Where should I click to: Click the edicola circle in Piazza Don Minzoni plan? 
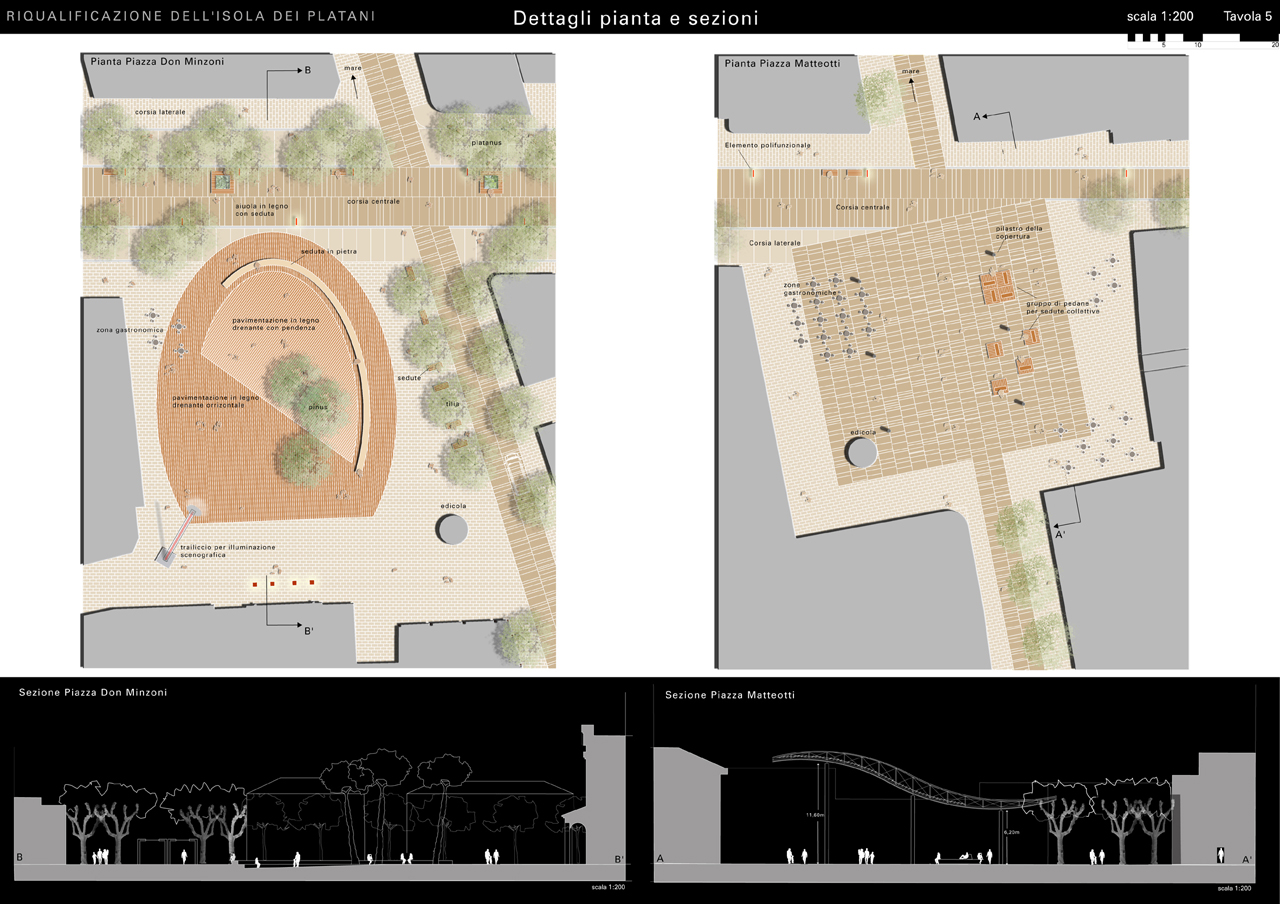[x=452, y=527]
